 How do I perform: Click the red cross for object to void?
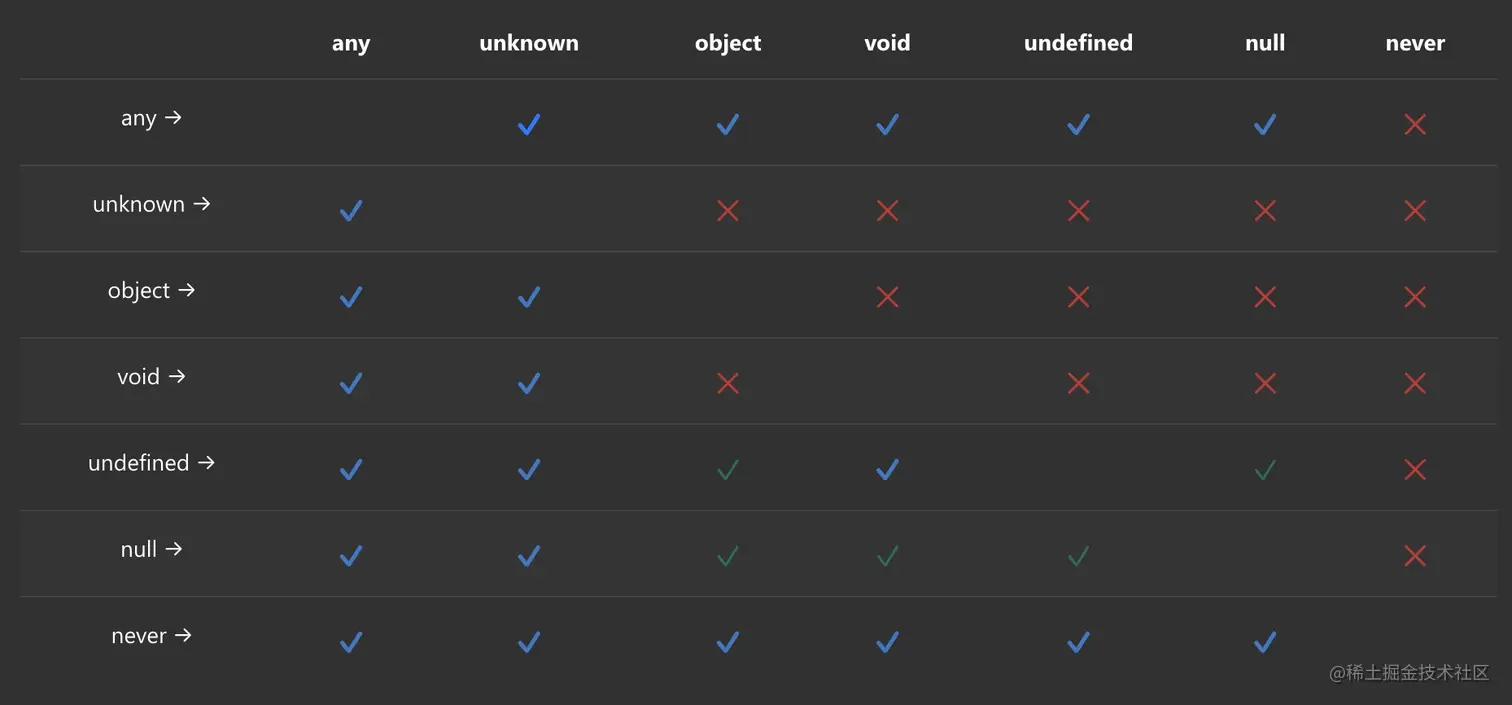886,296
